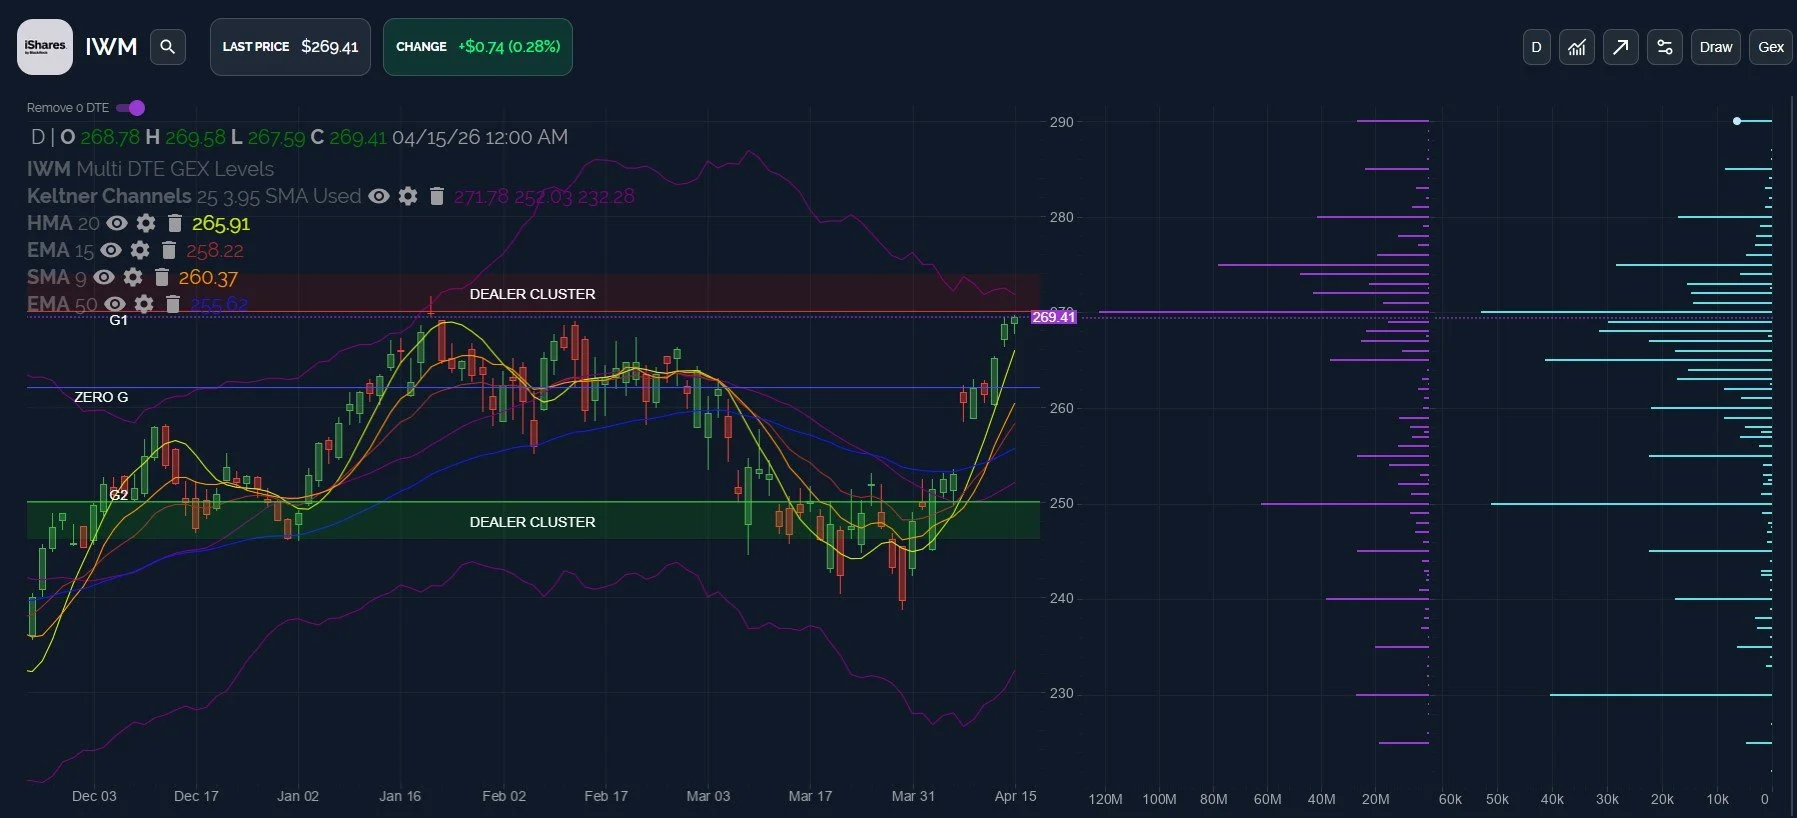Screen dimensions: 1797x818
Task: Hide the SMA 9 indicator
Action: [x=104, y=277]
